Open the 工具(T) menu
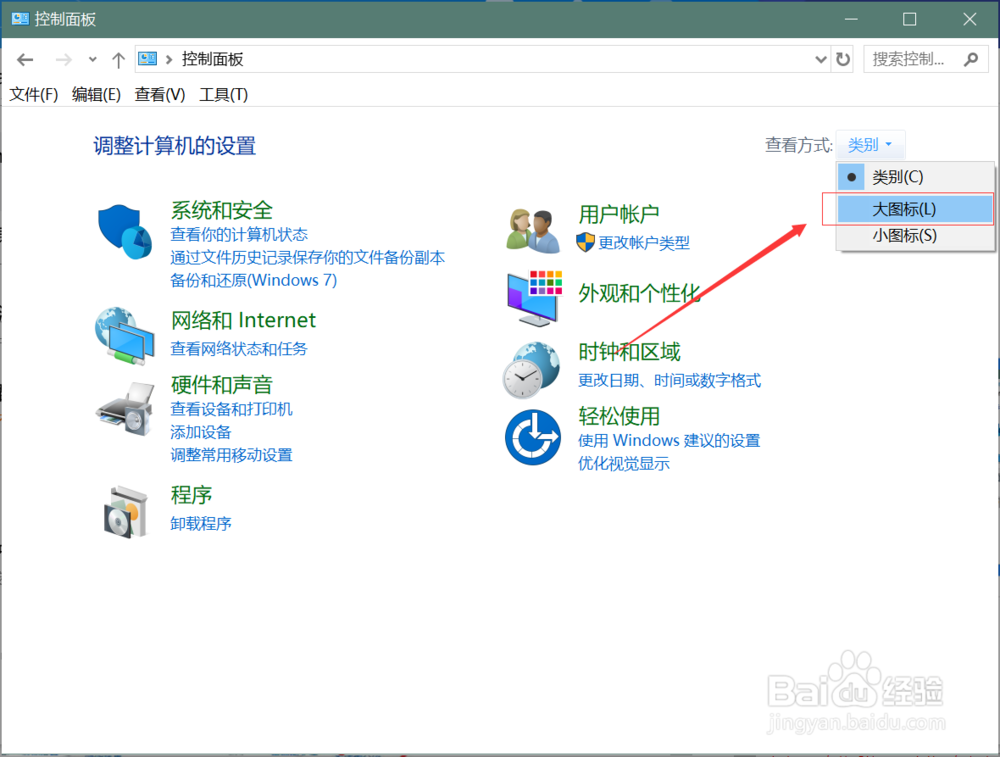This screenshot has height=757, width=1000. coord(223,94)
